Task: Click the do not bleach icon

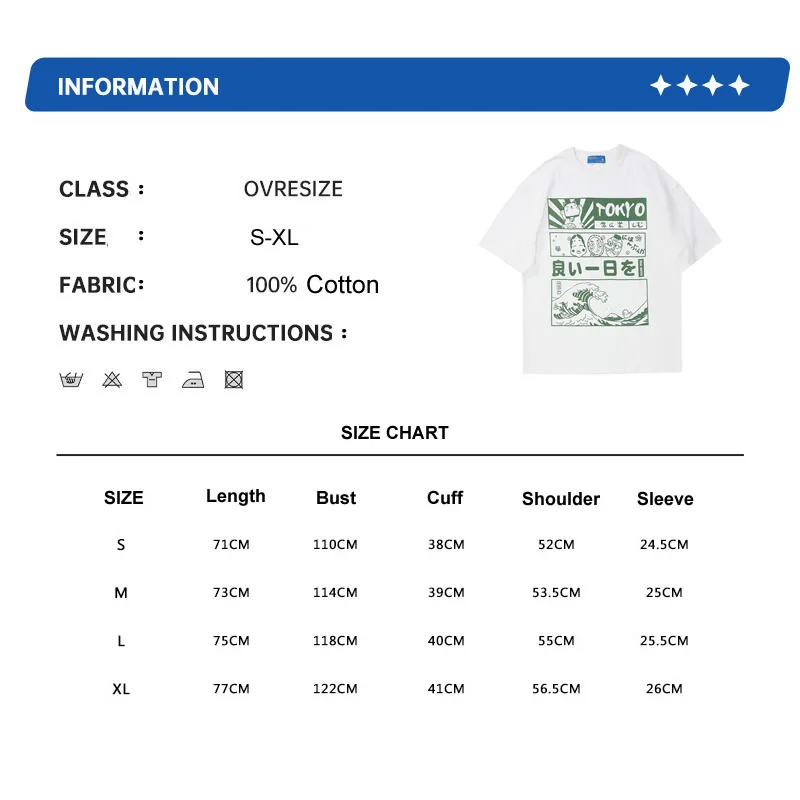Action: [112, 380]
